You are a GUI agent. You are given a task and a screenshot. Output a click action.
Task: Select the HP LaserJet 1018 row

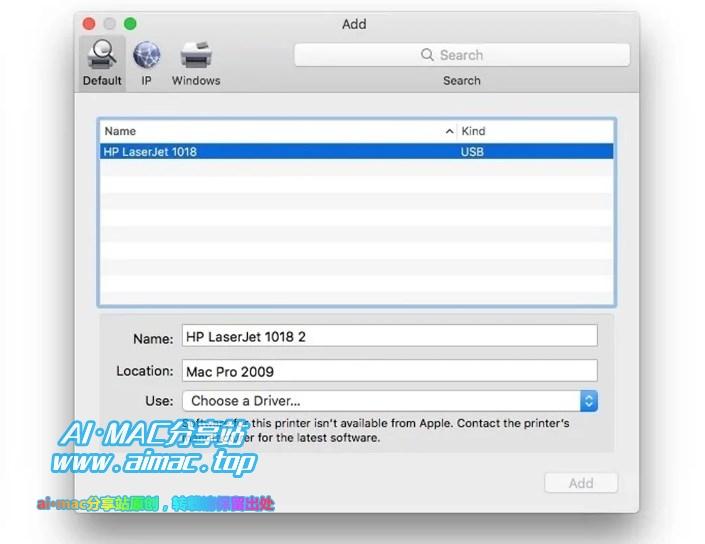356,152
